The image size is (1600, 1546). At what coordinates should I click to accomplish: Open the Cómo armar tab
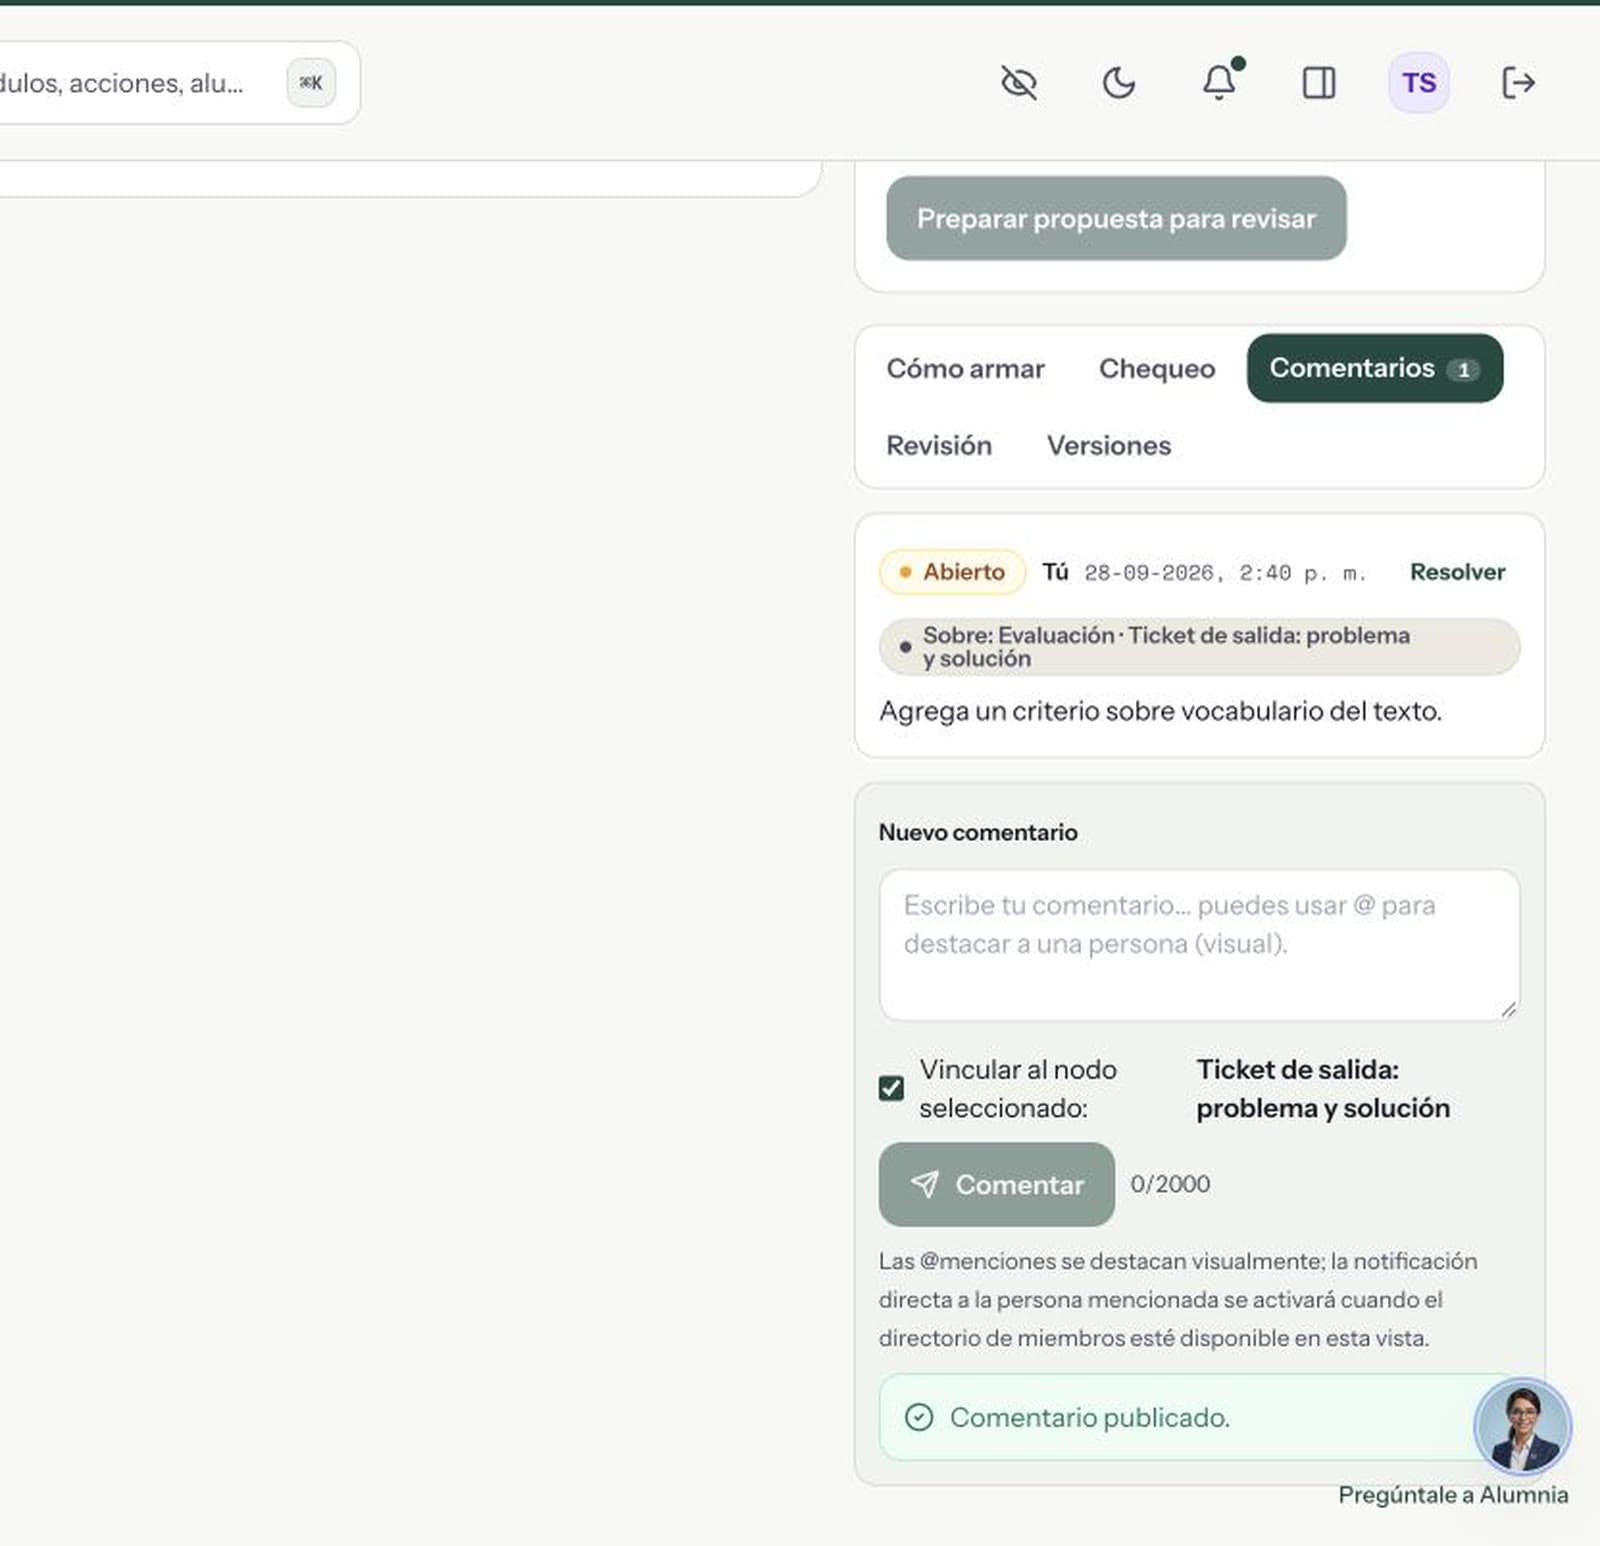point(965,369)
